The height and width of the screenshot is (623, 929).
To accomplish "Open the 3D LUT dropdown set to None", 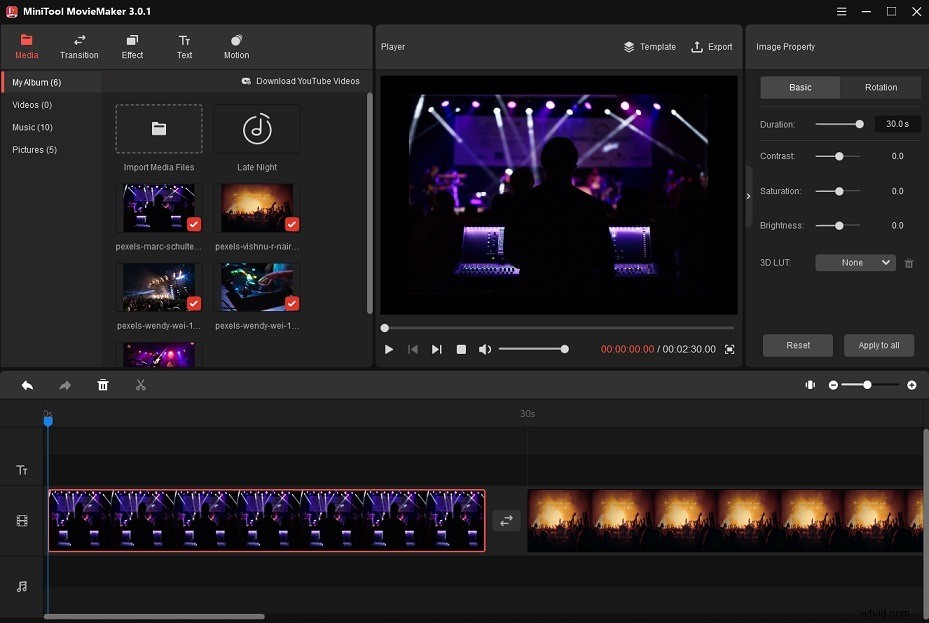I will [x=854, y=263].
